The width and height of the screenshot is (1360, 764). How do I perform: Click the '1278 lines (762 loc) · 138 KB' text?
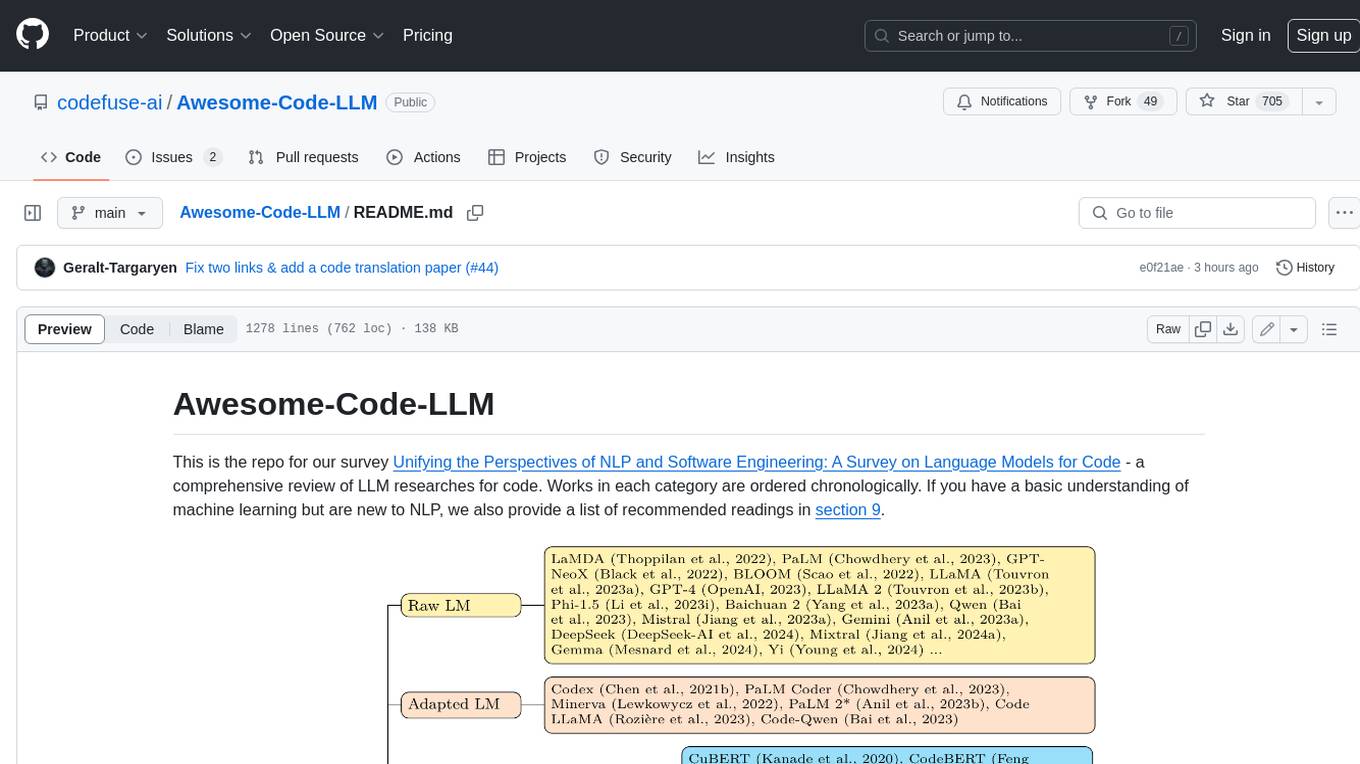click(x=352, y=329)
